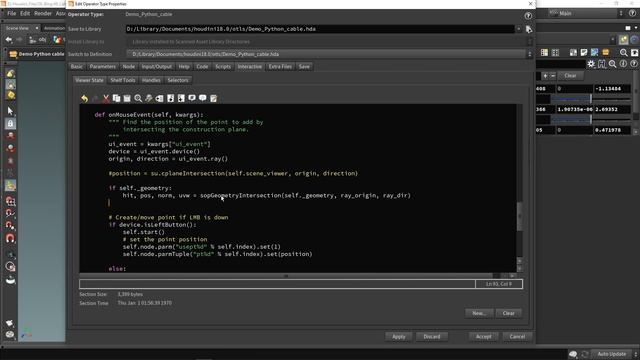640x360 pixels.
Task: Switch to the Shelf Tools sub-tab
Action: tap(123, 80)
